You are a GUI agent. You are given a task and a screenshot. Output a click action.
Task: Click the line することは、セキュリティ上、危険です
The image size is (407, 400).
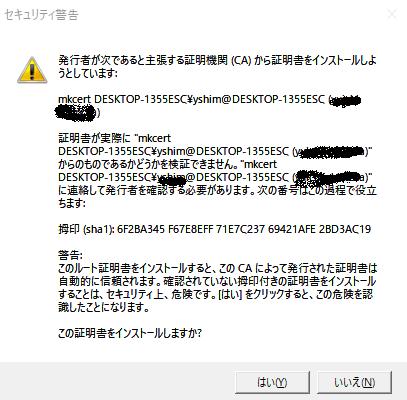(215, 294)
